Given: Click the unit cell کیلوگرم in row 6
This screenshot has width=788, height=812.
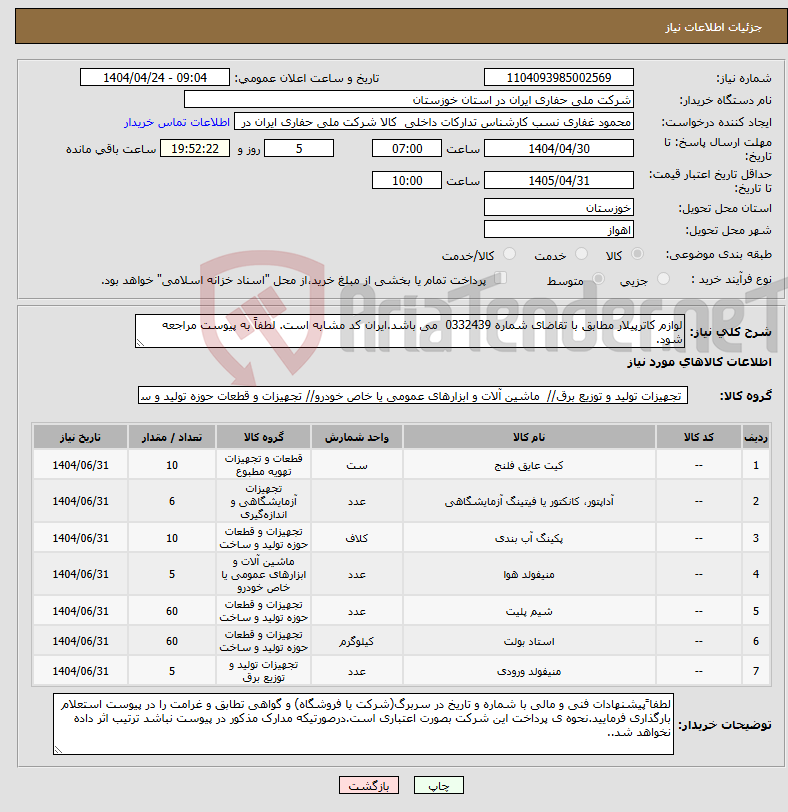Looking at the screenshot, I should tap(357, 641).
